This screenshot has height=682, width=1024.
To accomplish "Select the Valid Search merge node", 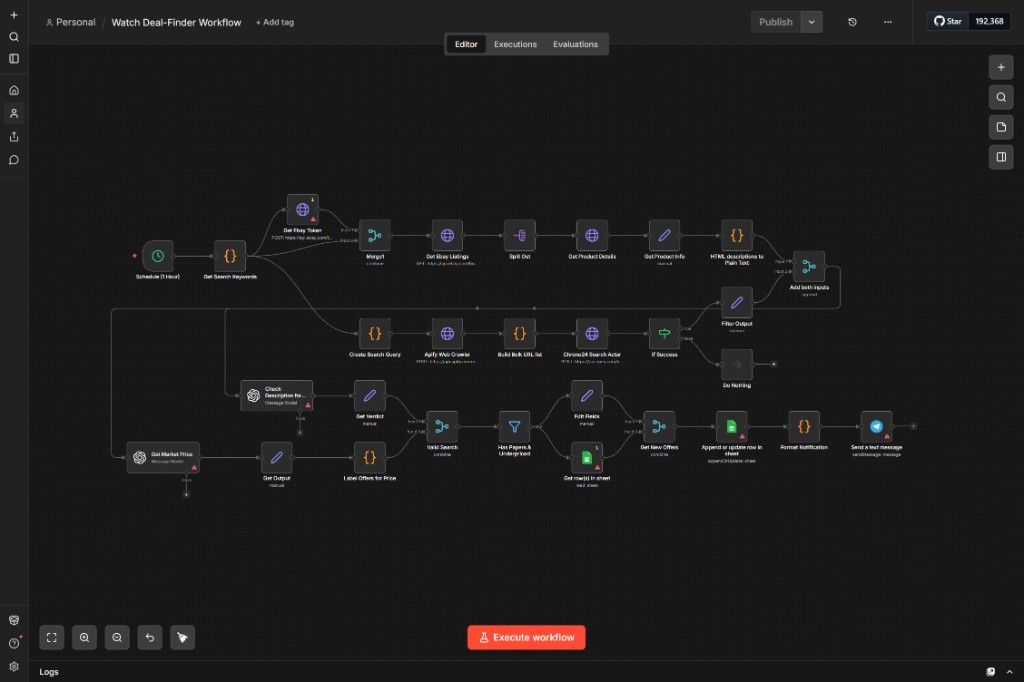I will pos(442,427).
